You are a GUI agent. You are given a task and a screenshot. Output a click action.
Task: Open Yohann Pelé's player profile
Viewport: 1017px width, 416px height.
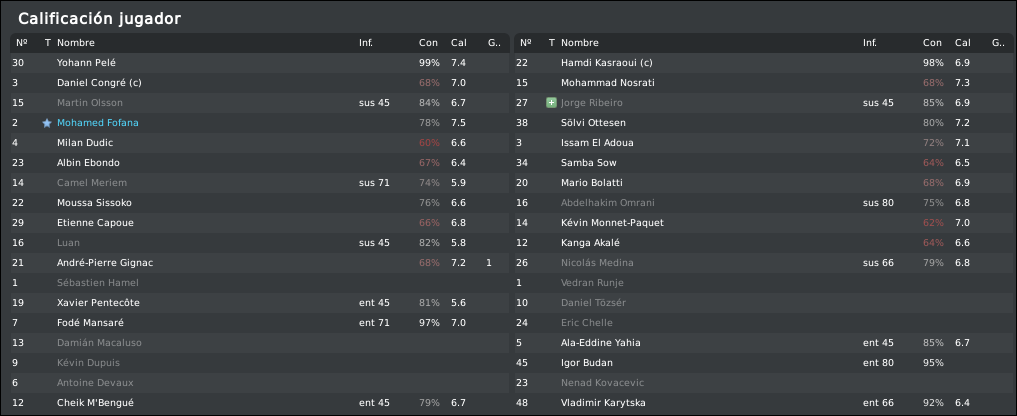(87, 63)
